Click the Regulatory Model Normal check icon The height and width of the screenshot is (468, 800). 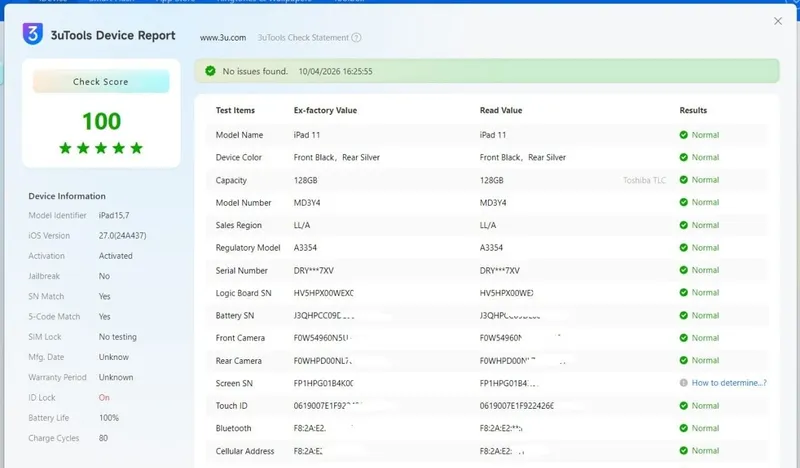click(x=684, y=248)
